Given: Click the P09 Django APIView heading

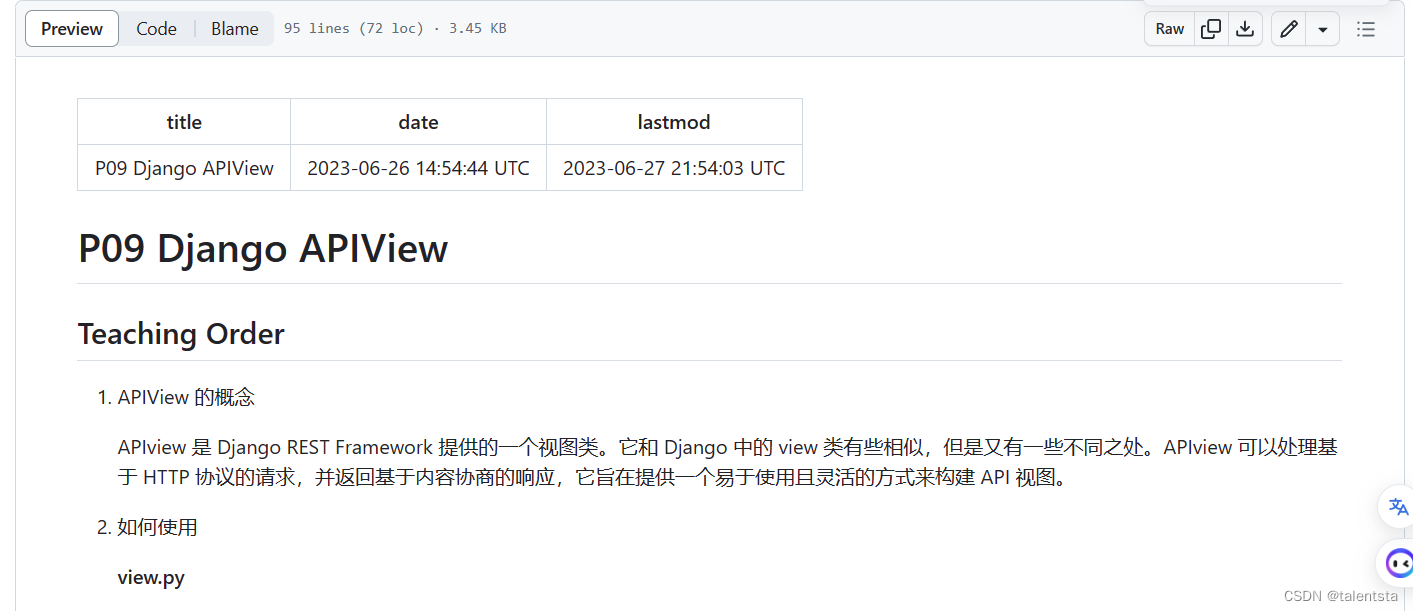Looking at the screenshot, I should click(x=263, y=249).
